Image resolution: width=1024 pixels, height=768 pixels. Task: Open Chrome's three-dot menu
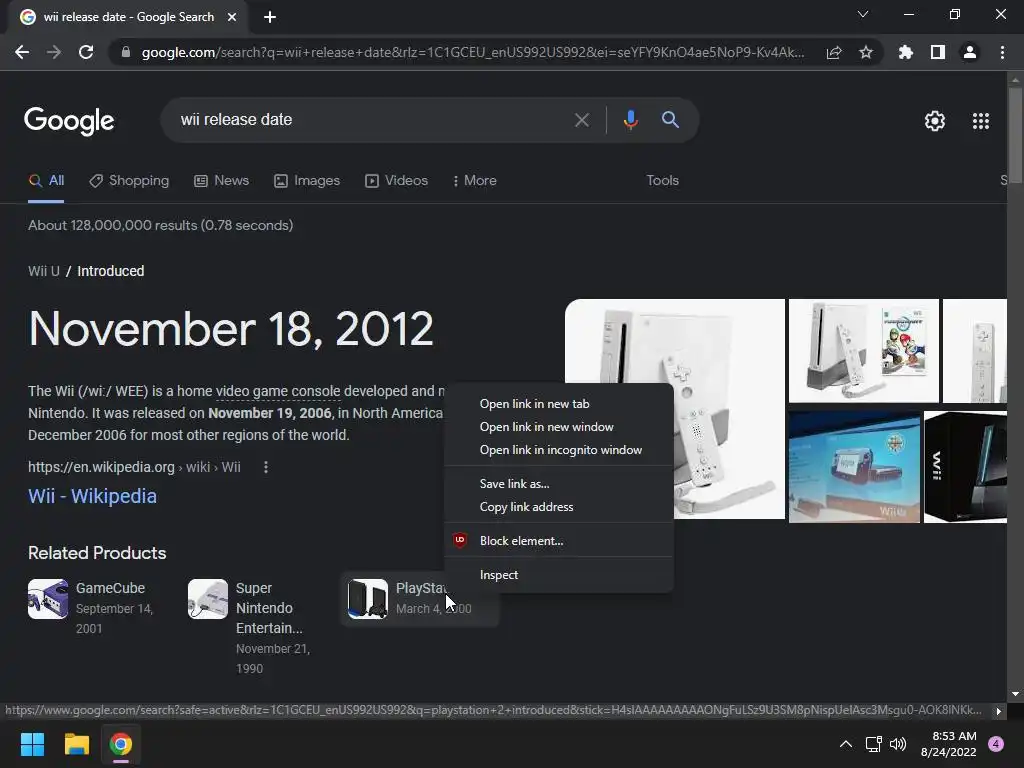[x=1002, y=52]
